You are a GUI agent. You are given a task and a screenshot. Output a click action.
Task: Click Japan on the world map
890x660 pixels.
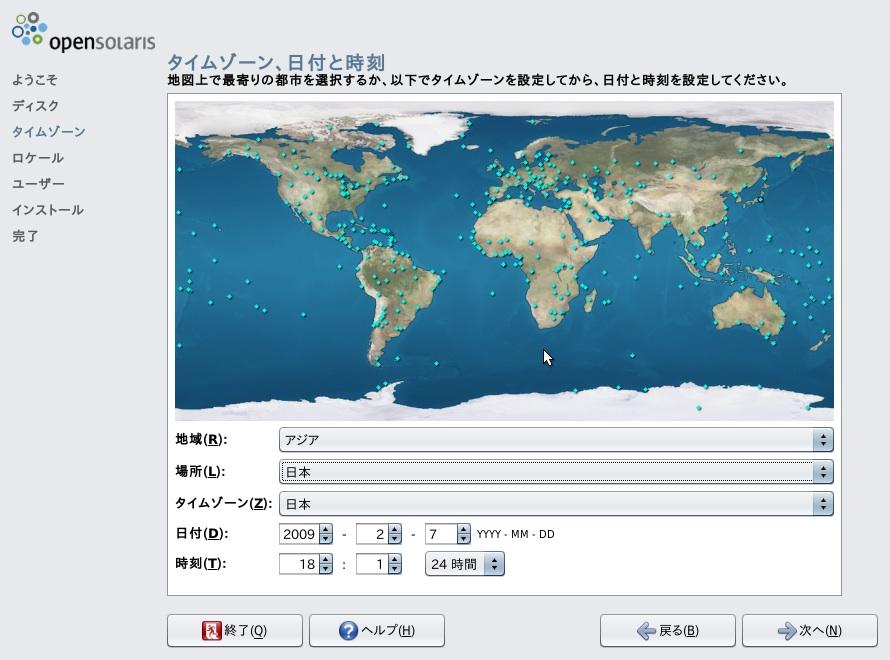point(759,199)
